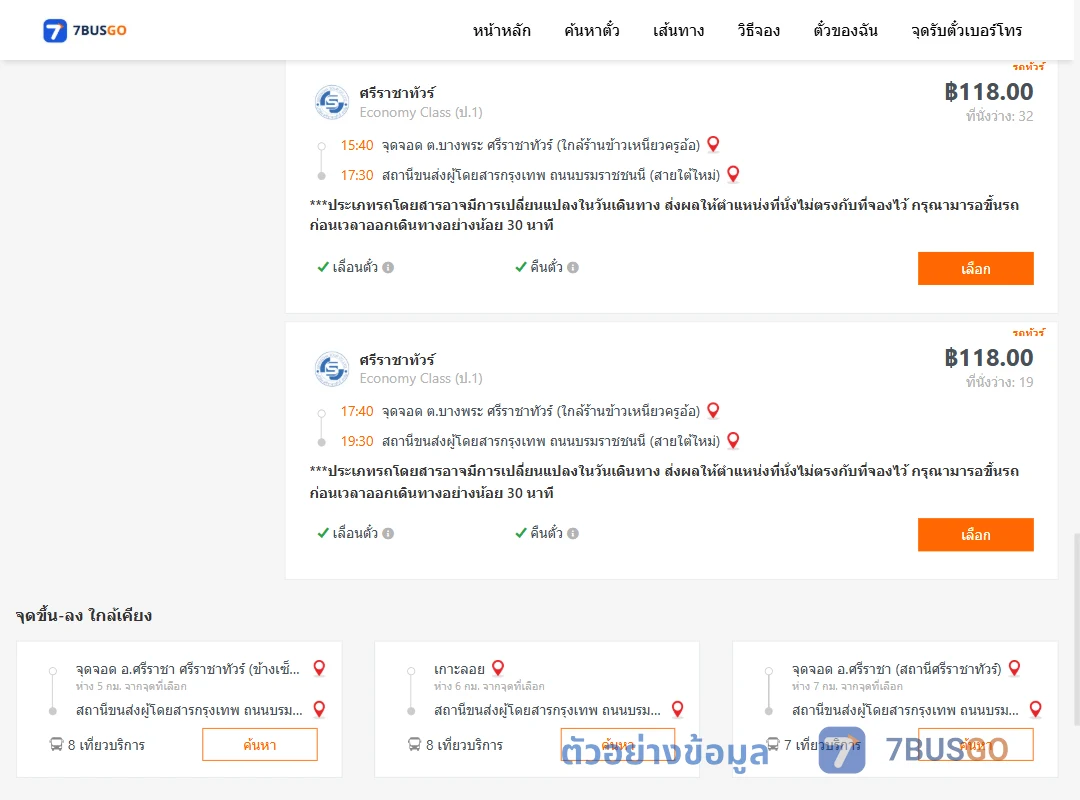Open the จุดรับตั๋วเบอร์โทร menu item
This screenshot has height=800, width=1080.
(966, 30)
